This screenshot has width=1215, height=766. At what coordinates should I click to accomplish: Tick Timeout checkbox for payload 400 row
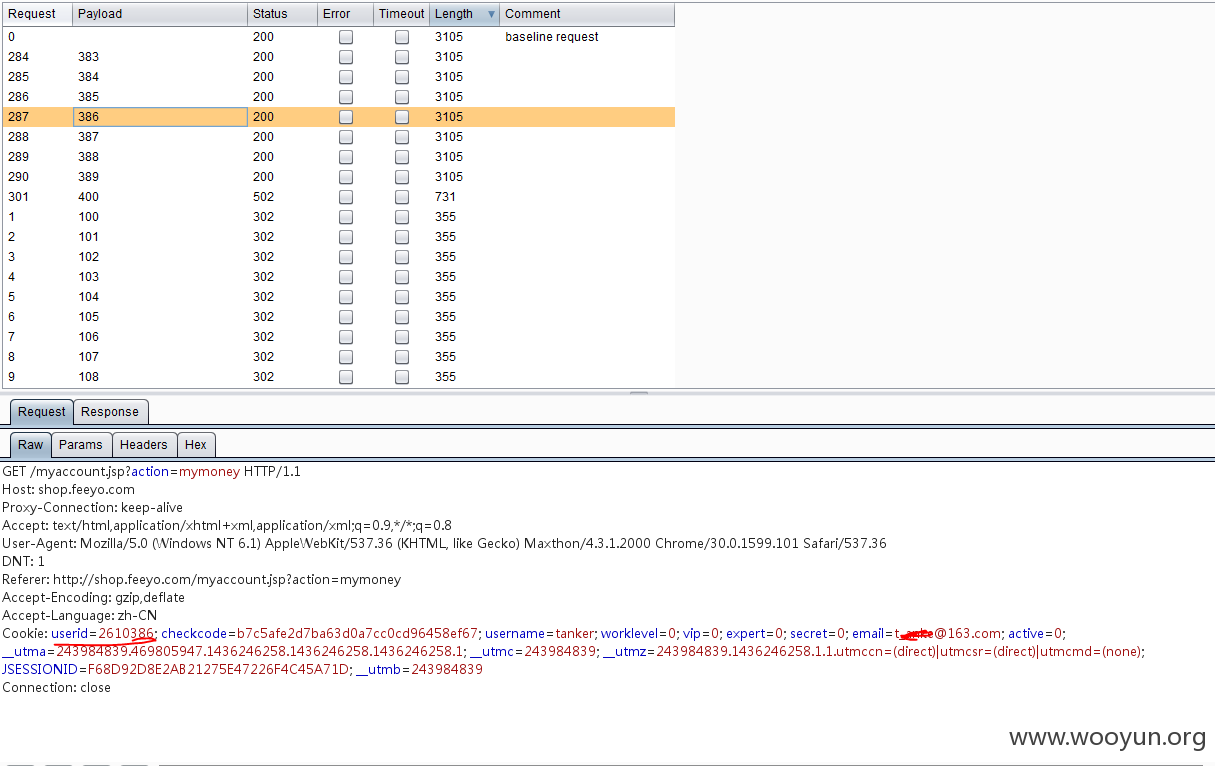point(402,197)
